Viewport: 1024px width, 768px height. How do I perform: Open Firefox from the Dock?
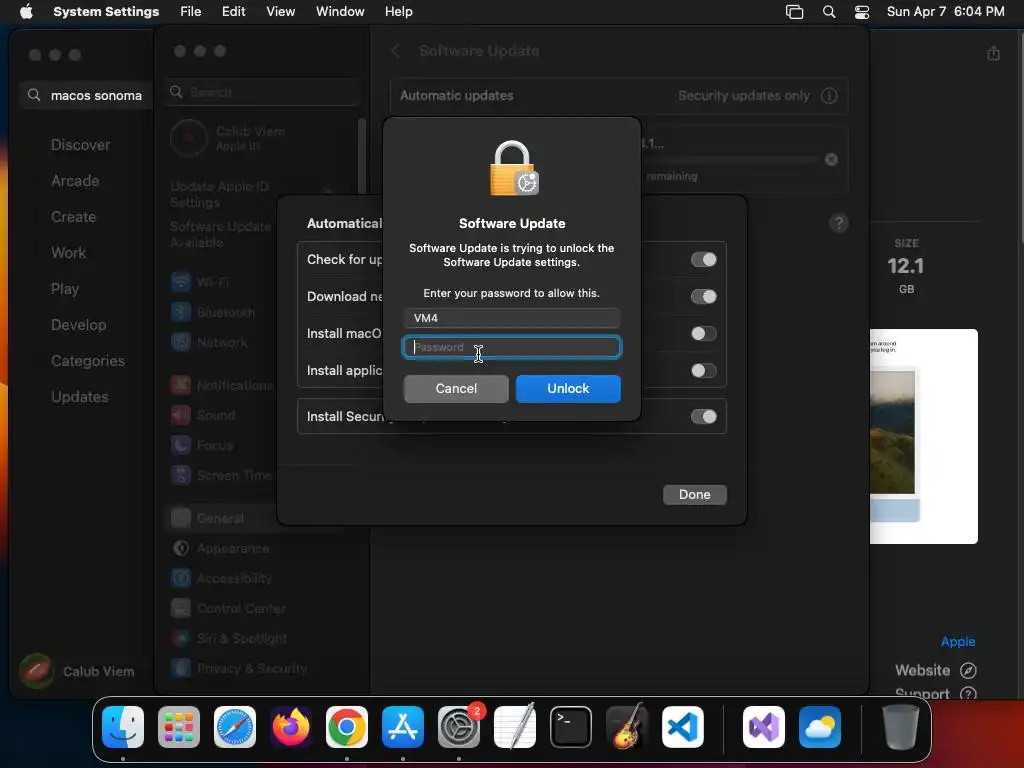(291, 727)
